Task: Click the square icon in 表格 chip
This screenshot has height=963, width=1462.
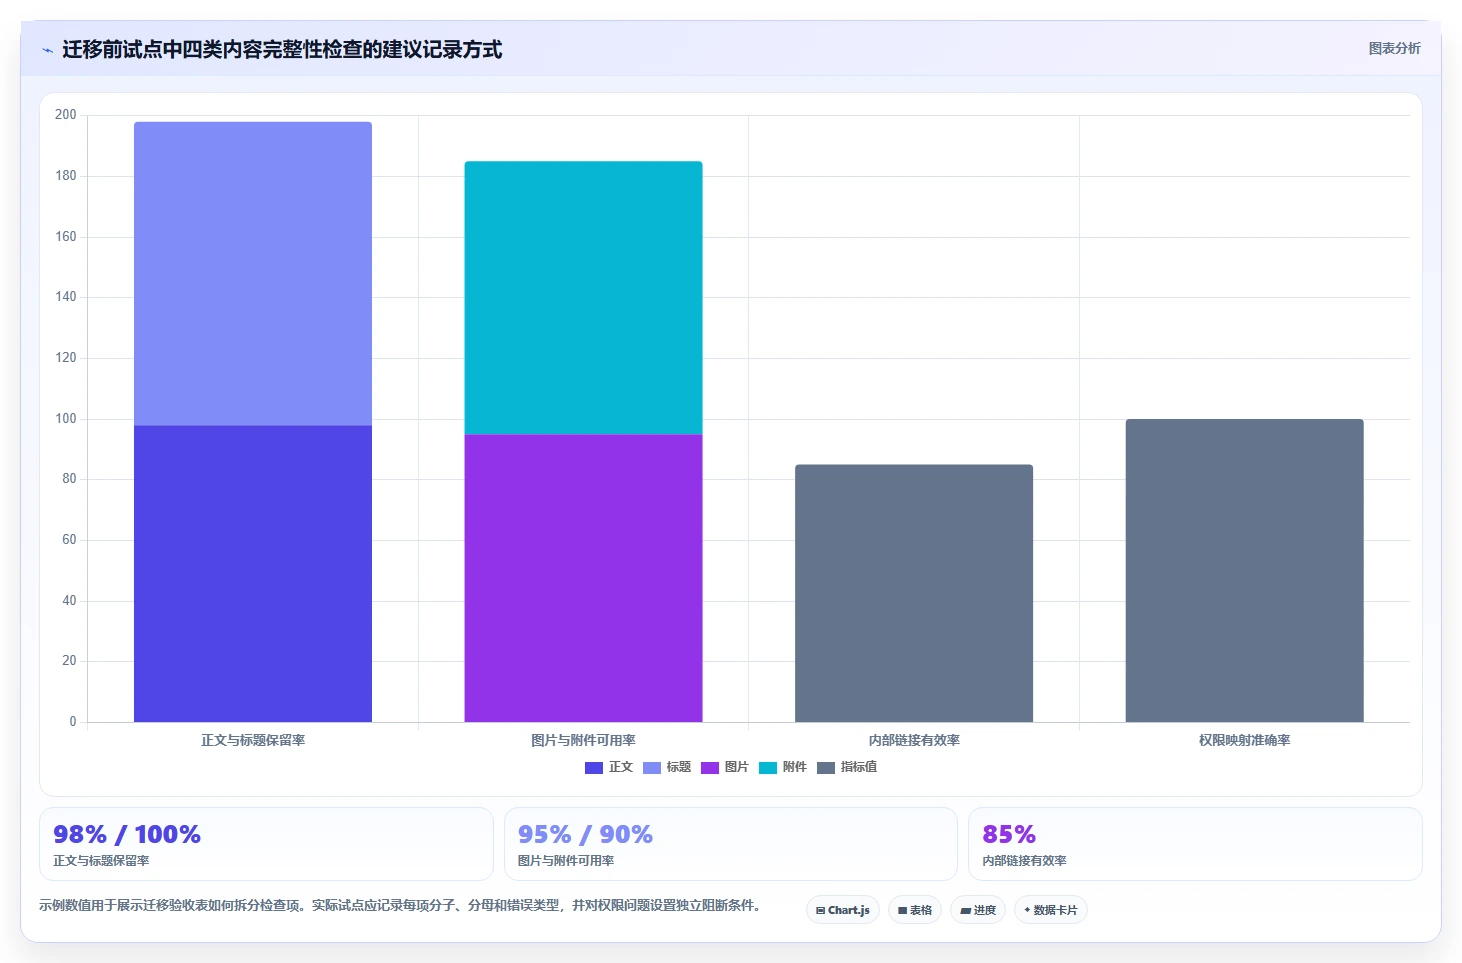Action: (x=902, y=911)
